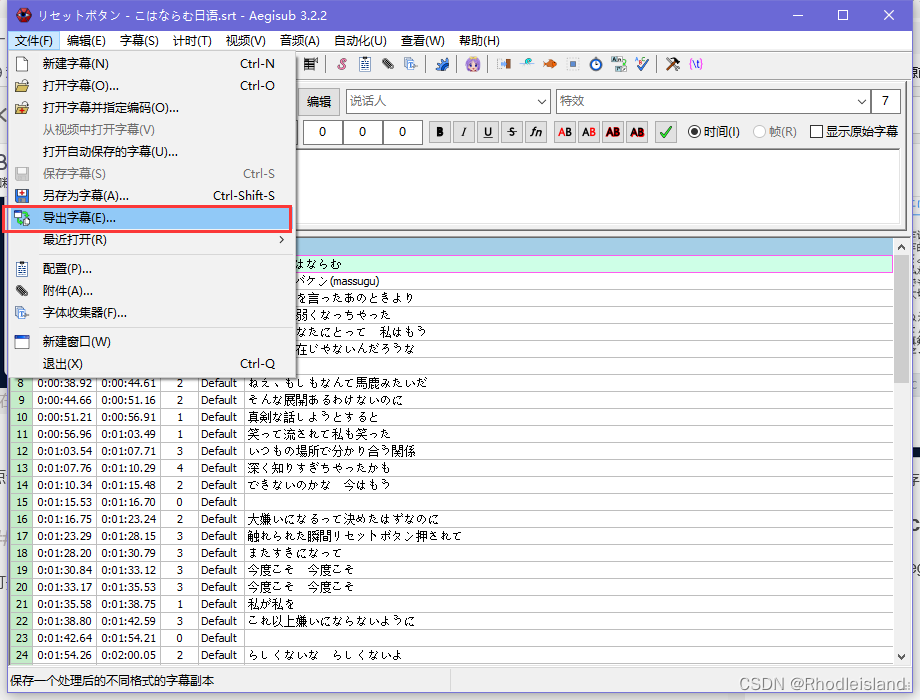Pick outline color with third AB swatch
Image resolution: width=920 pixels, height=700 pixels.
point(613,132)
